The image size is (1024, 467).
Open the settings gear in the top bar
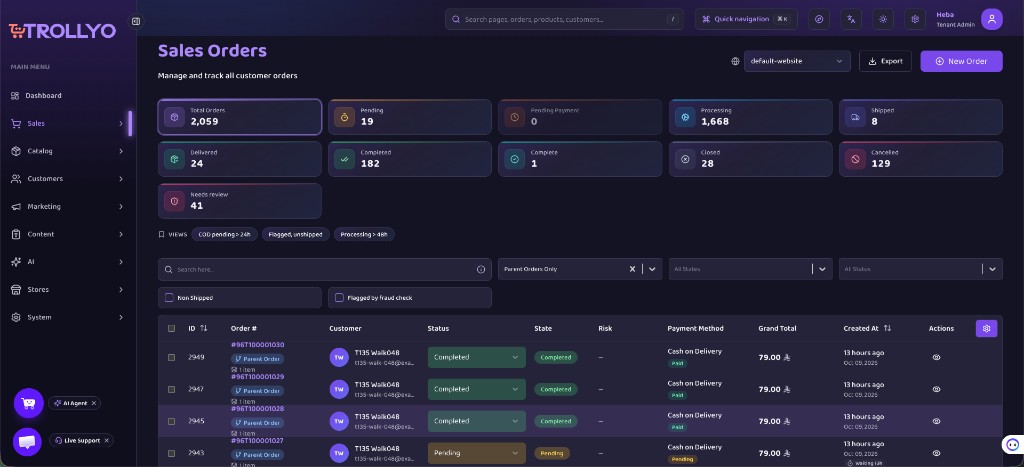tap(915, 19)
